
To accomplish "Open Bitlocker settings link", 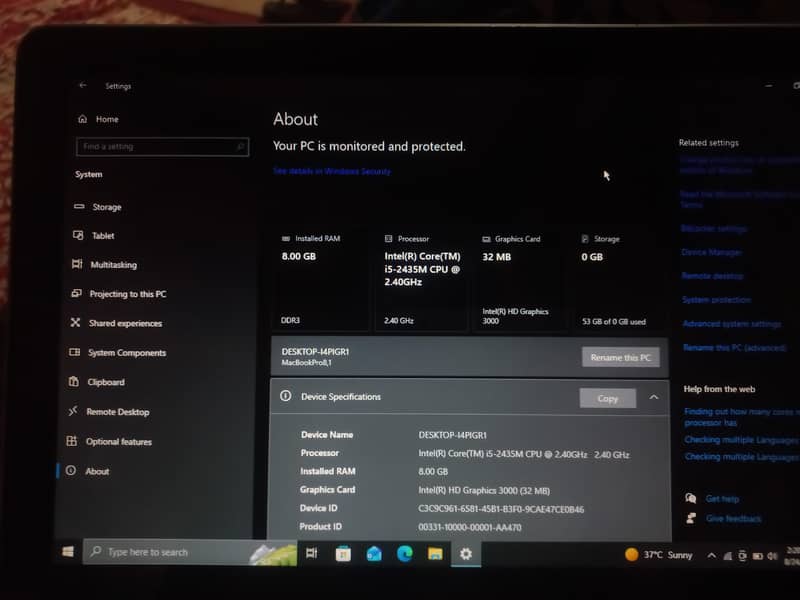I will point(713,229).
